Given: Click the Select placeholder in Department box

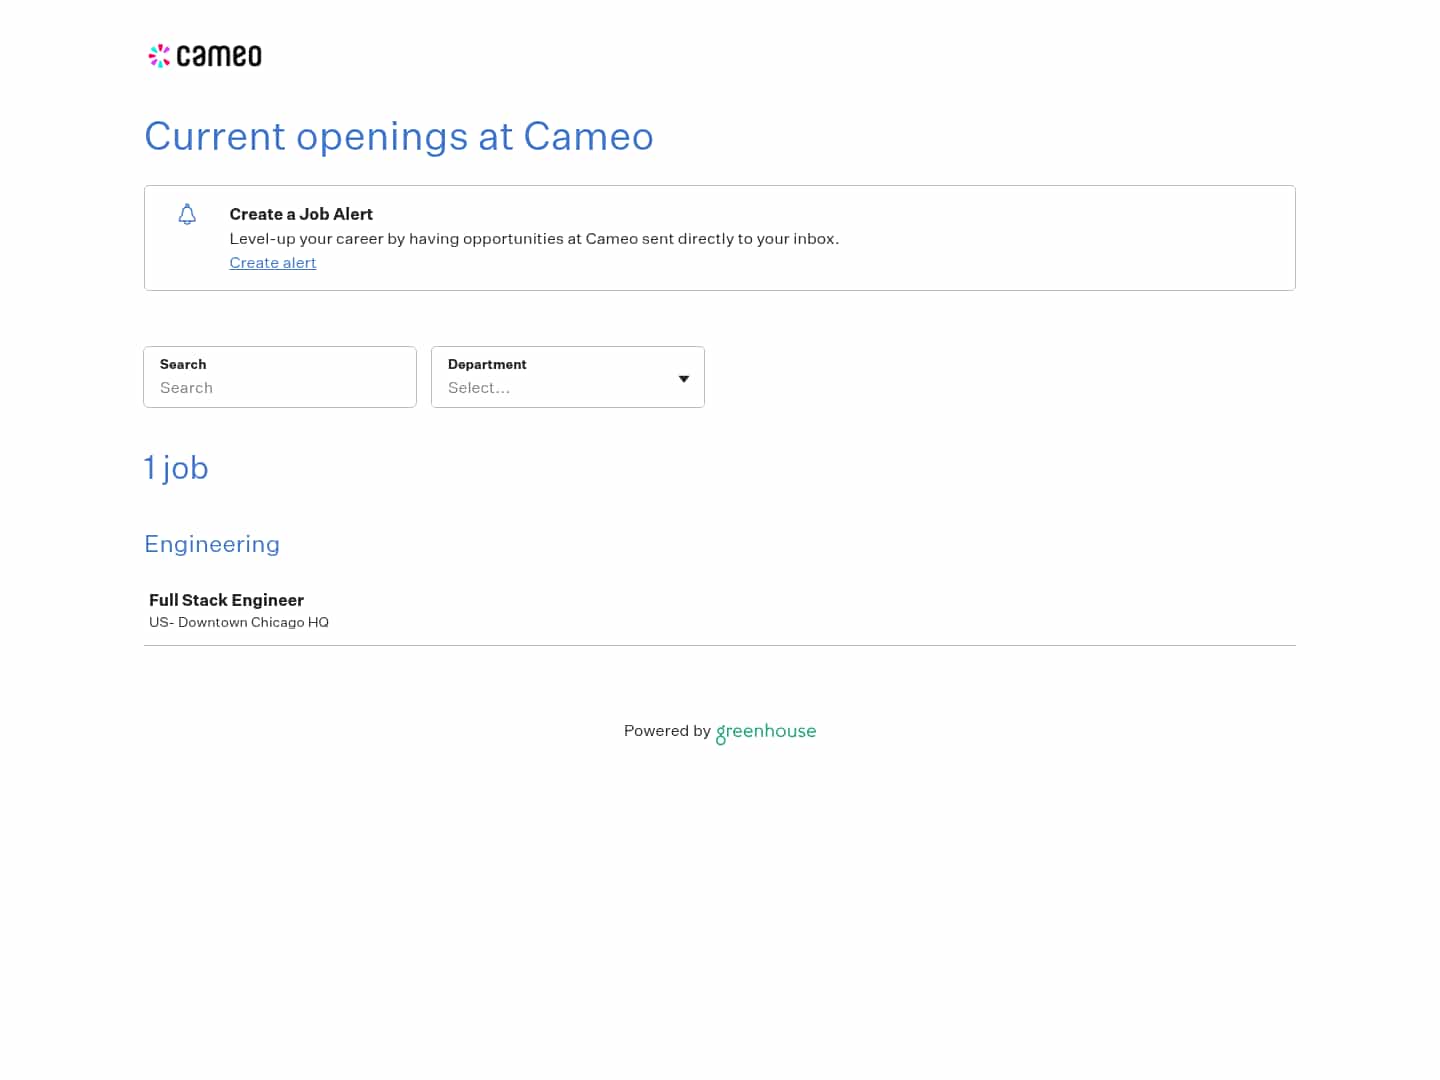Looking at the screenshot, I should point(479,388).
